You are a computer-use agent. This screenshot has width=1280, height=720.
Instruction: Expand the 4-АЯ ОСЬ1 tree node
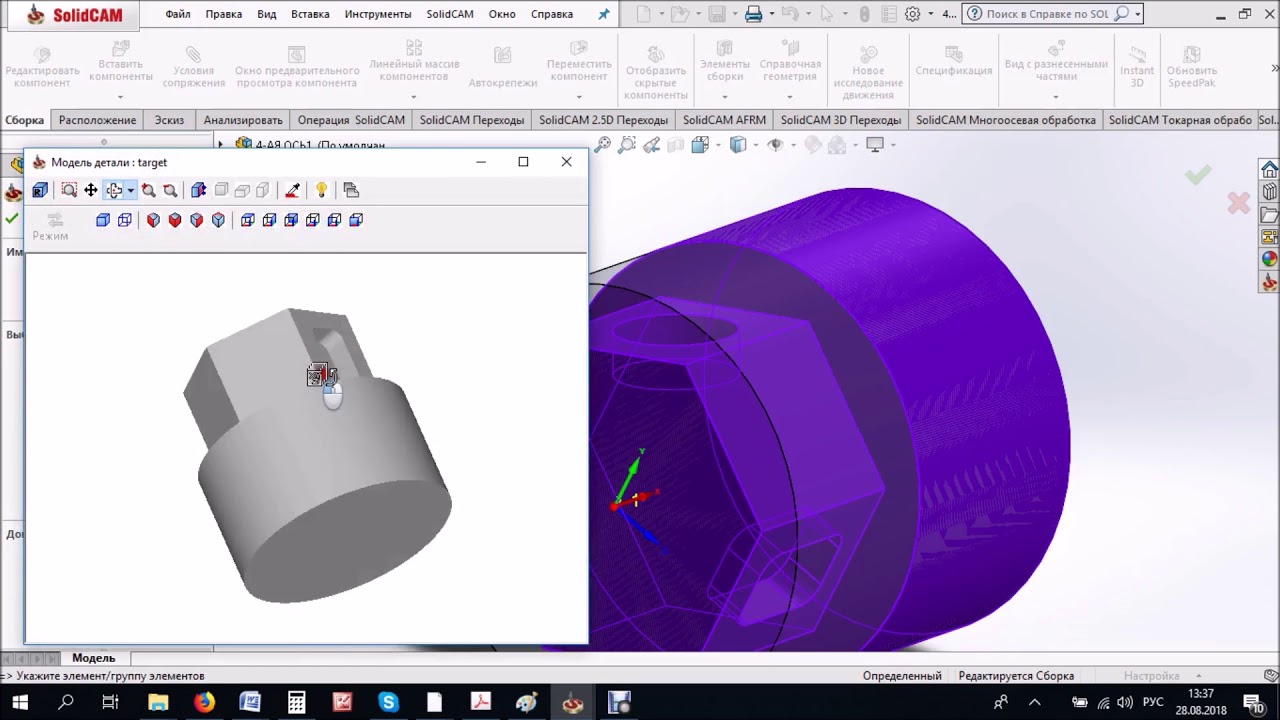coord(221,145)
